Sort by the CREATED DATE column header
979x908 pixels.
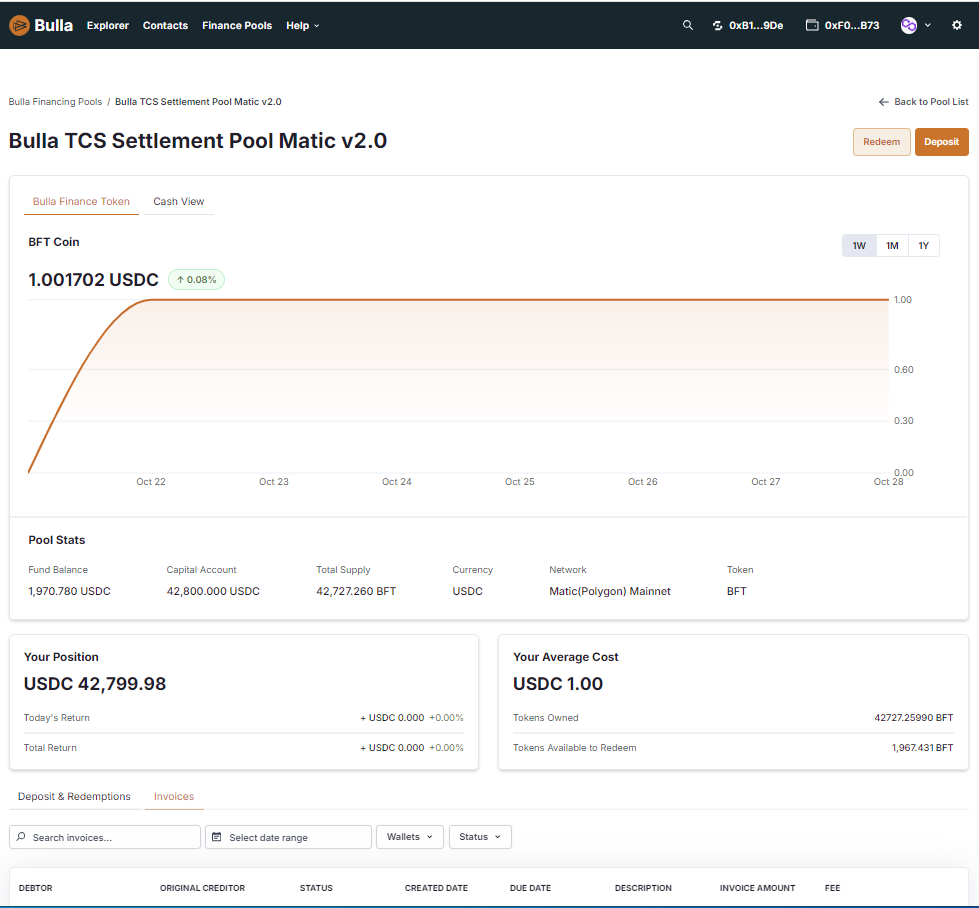(x=436, y=887)
